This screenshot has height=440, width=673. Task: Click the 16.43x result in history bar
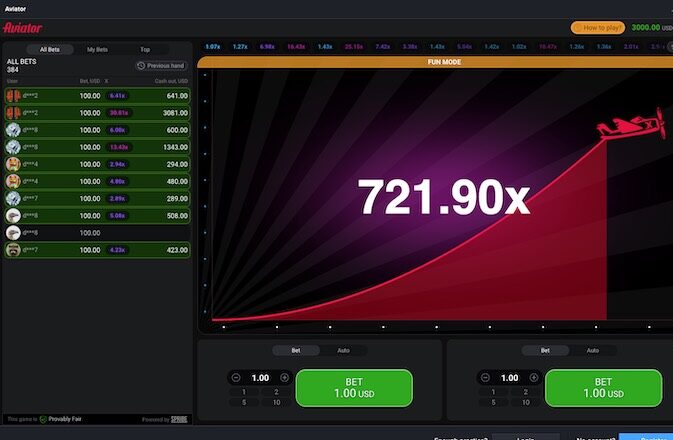point(296,46)
